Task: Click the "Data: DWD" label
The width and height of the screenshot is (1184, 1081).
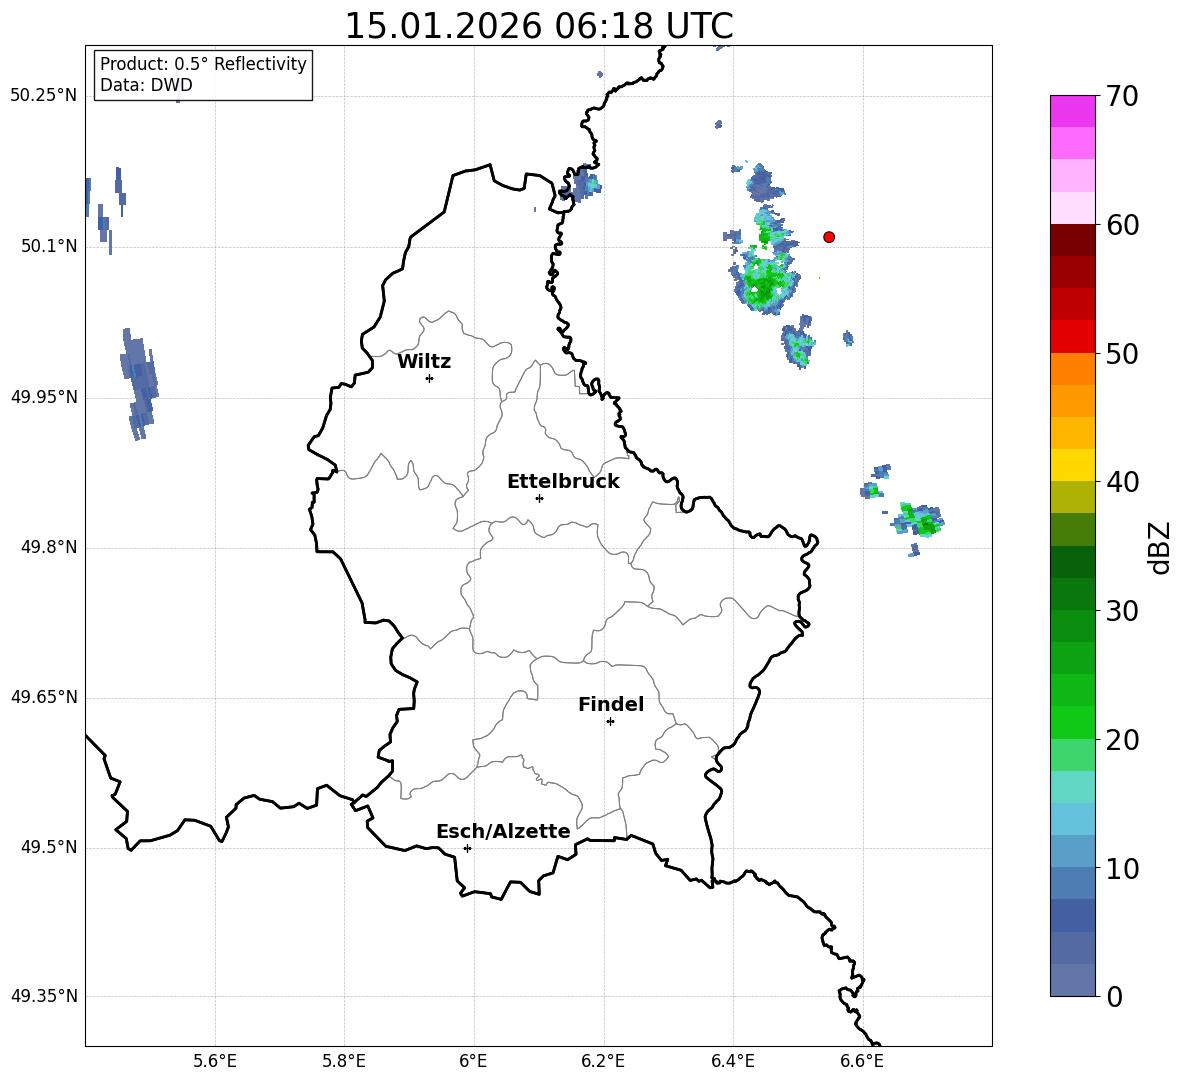Action: [146, 85]
